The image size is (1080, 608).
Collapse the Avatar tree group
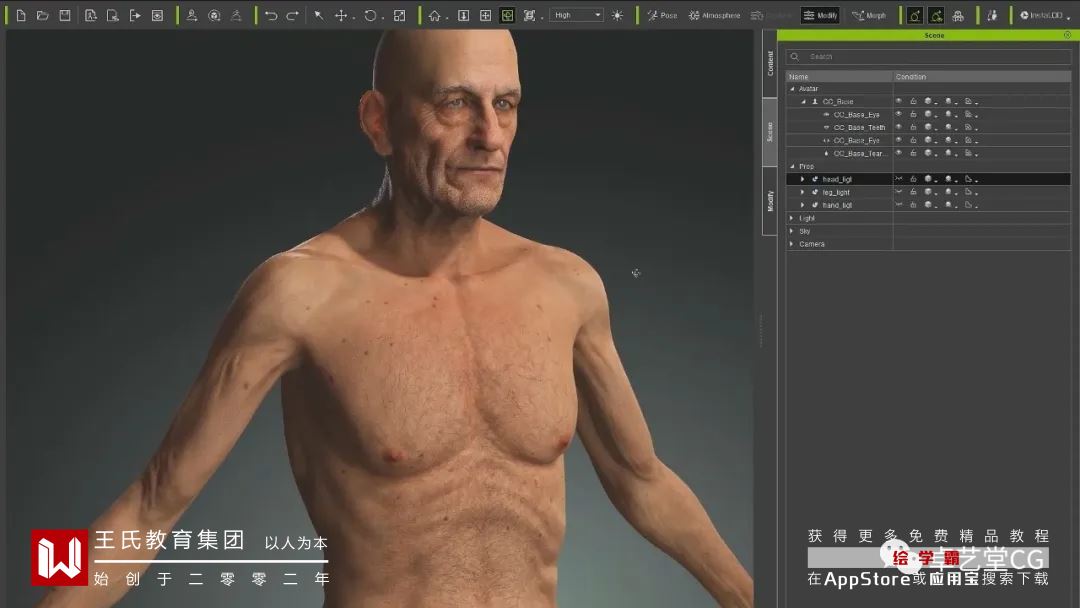pos(792,89)
